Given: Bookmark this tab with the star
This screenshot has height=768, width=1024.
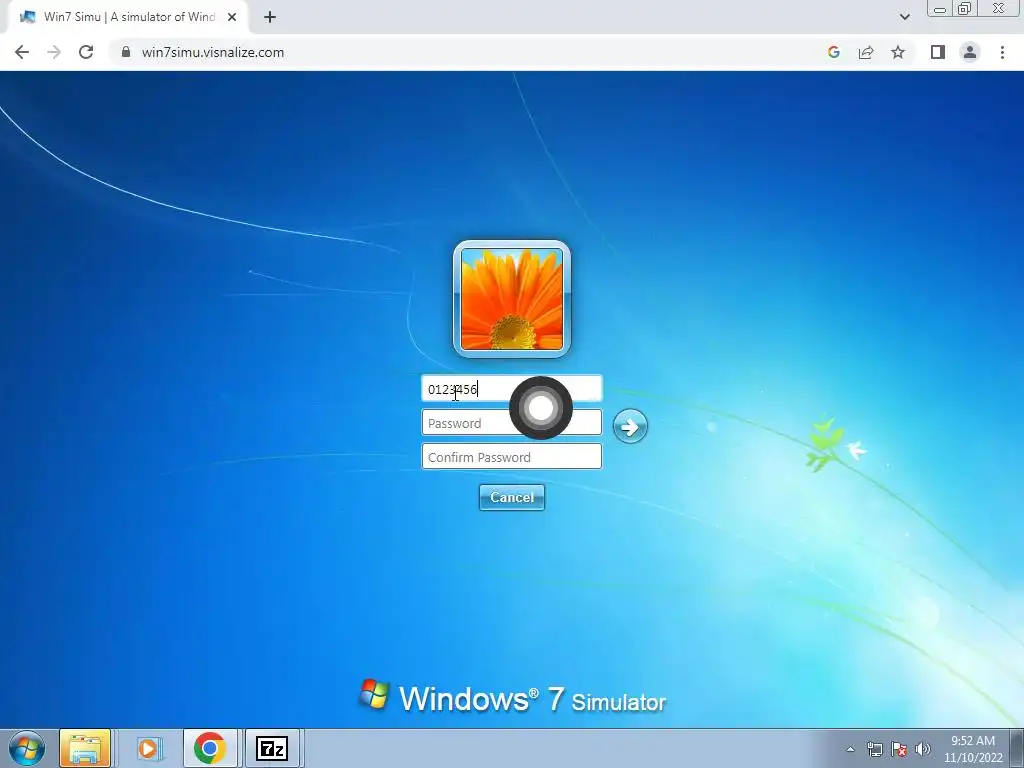Looking at the screenshot, I should coord(898,52).
